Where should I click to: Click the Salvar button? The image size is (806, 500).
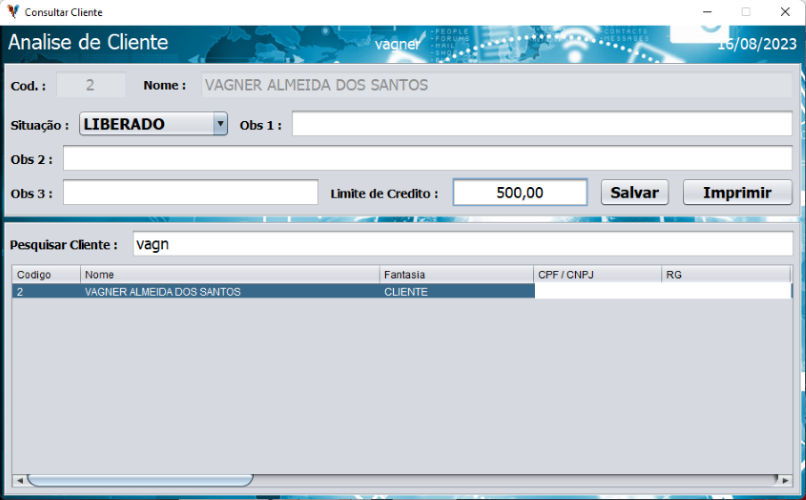[634, 193]
